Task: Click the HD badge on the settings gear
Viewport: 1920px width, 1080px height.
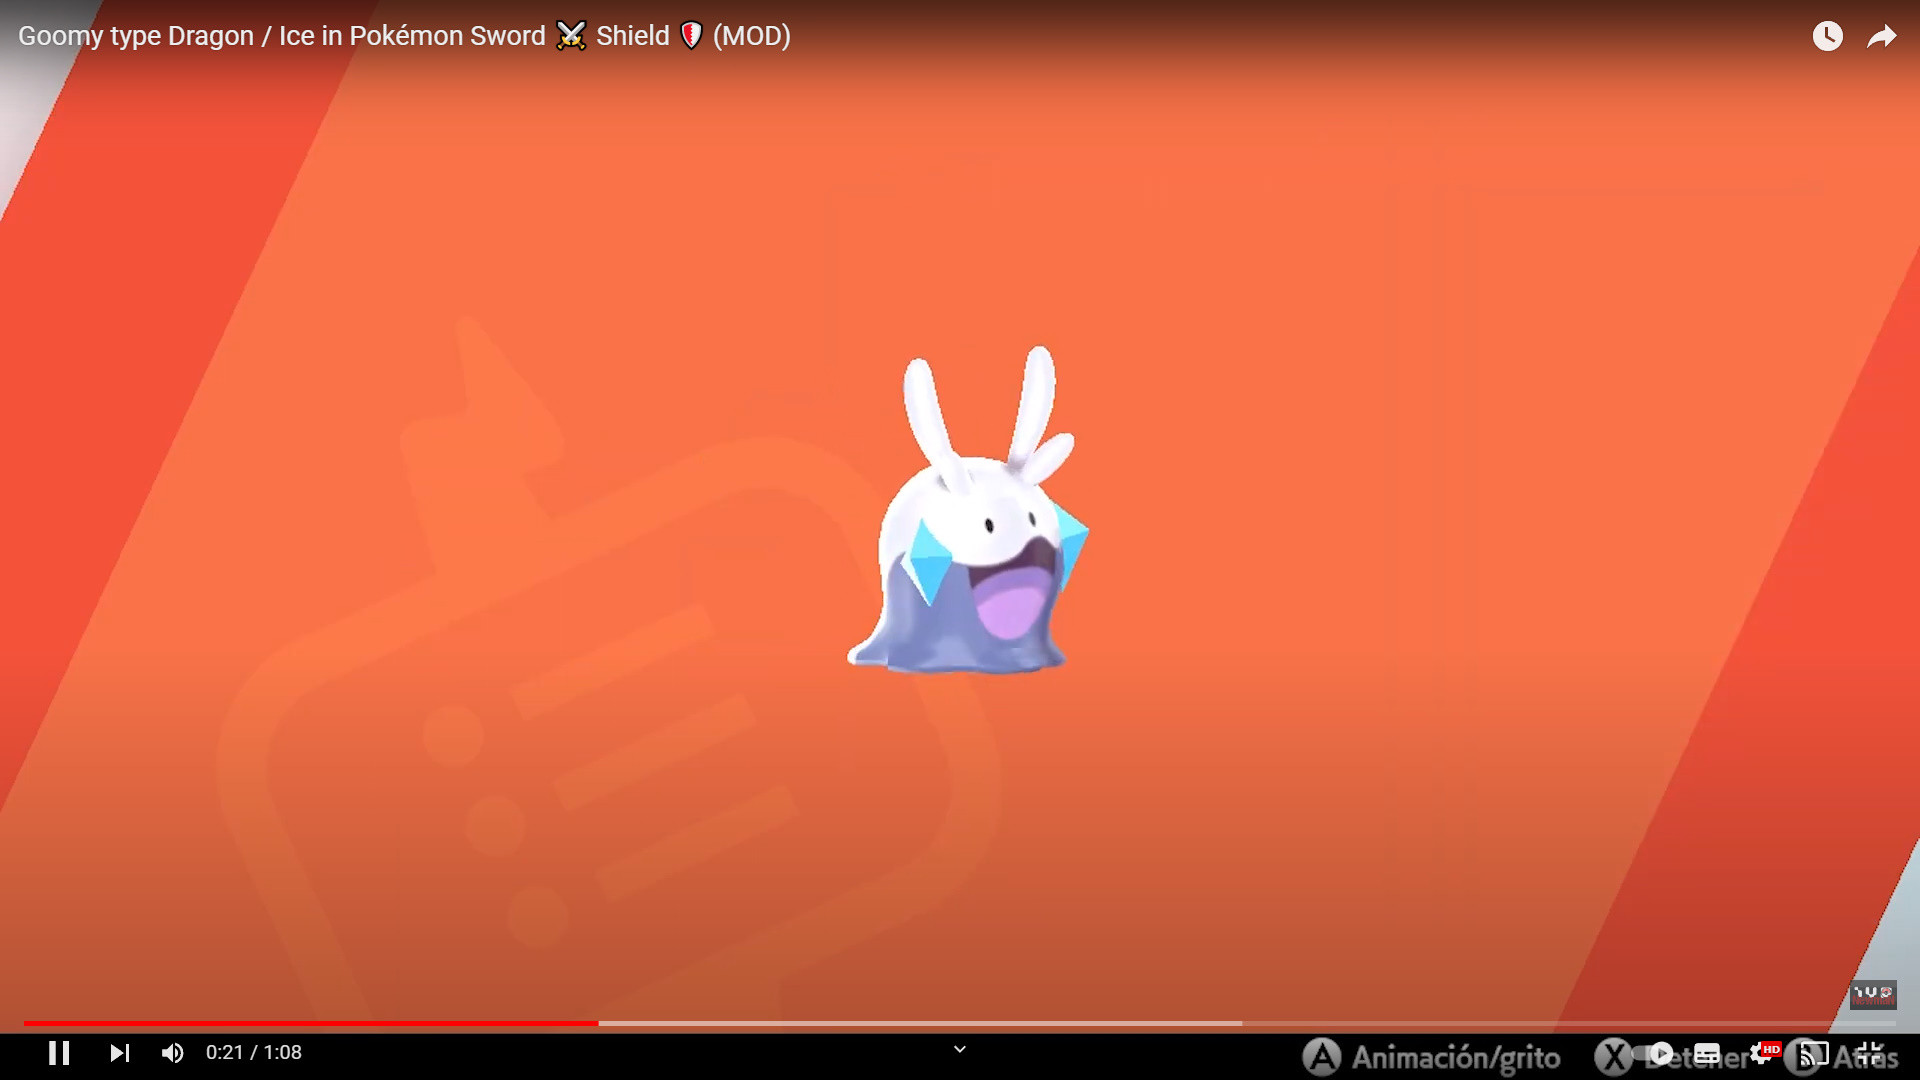Action: pyautogui.click(x=1773, y=1044)
